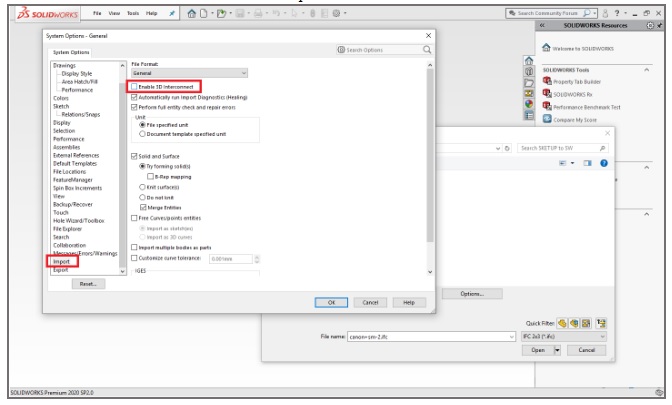Viewport: 672px width, 405px height.
Task: Select Try forming solid(s) radio button
Action: point(142,166)
